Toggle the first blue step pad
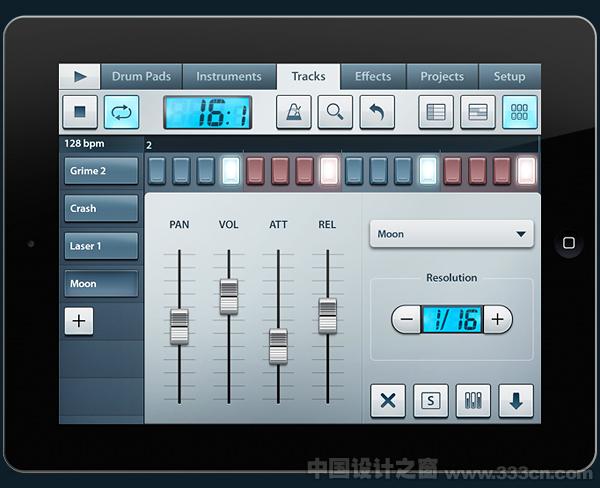This screenshot has height=488, width=600. tap(157, 171)
